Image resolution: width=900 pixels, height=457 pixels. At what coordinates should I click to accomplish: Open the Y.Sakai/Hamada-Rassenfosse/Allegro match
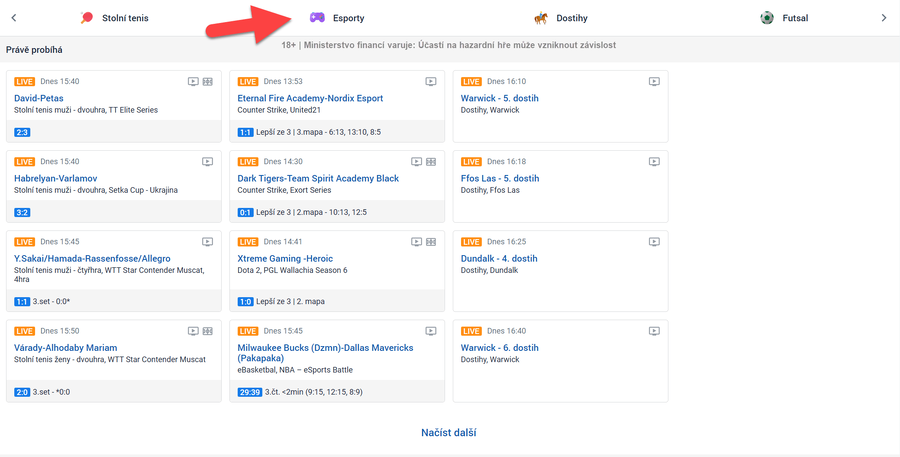pos(92,258)
